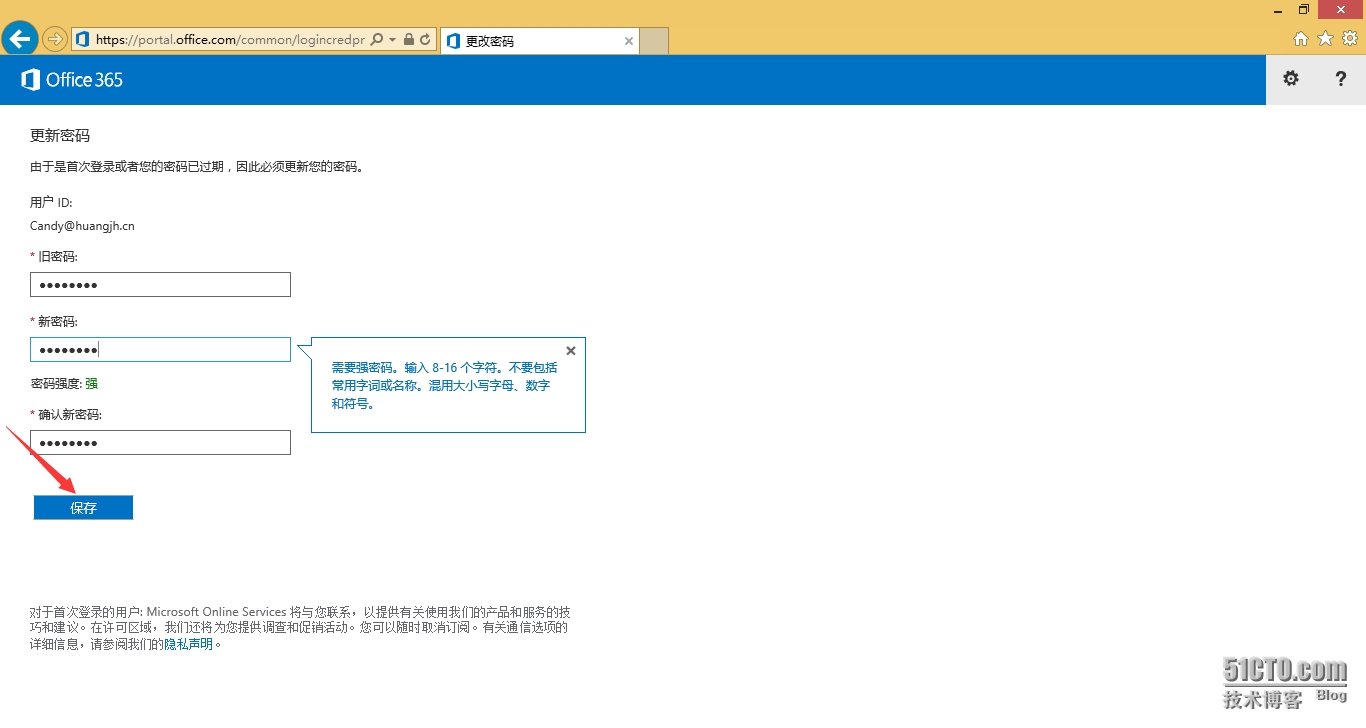Close the 更改密码 tab
The height and width of the screenshot is (728, 1366).
coord(629,41)
